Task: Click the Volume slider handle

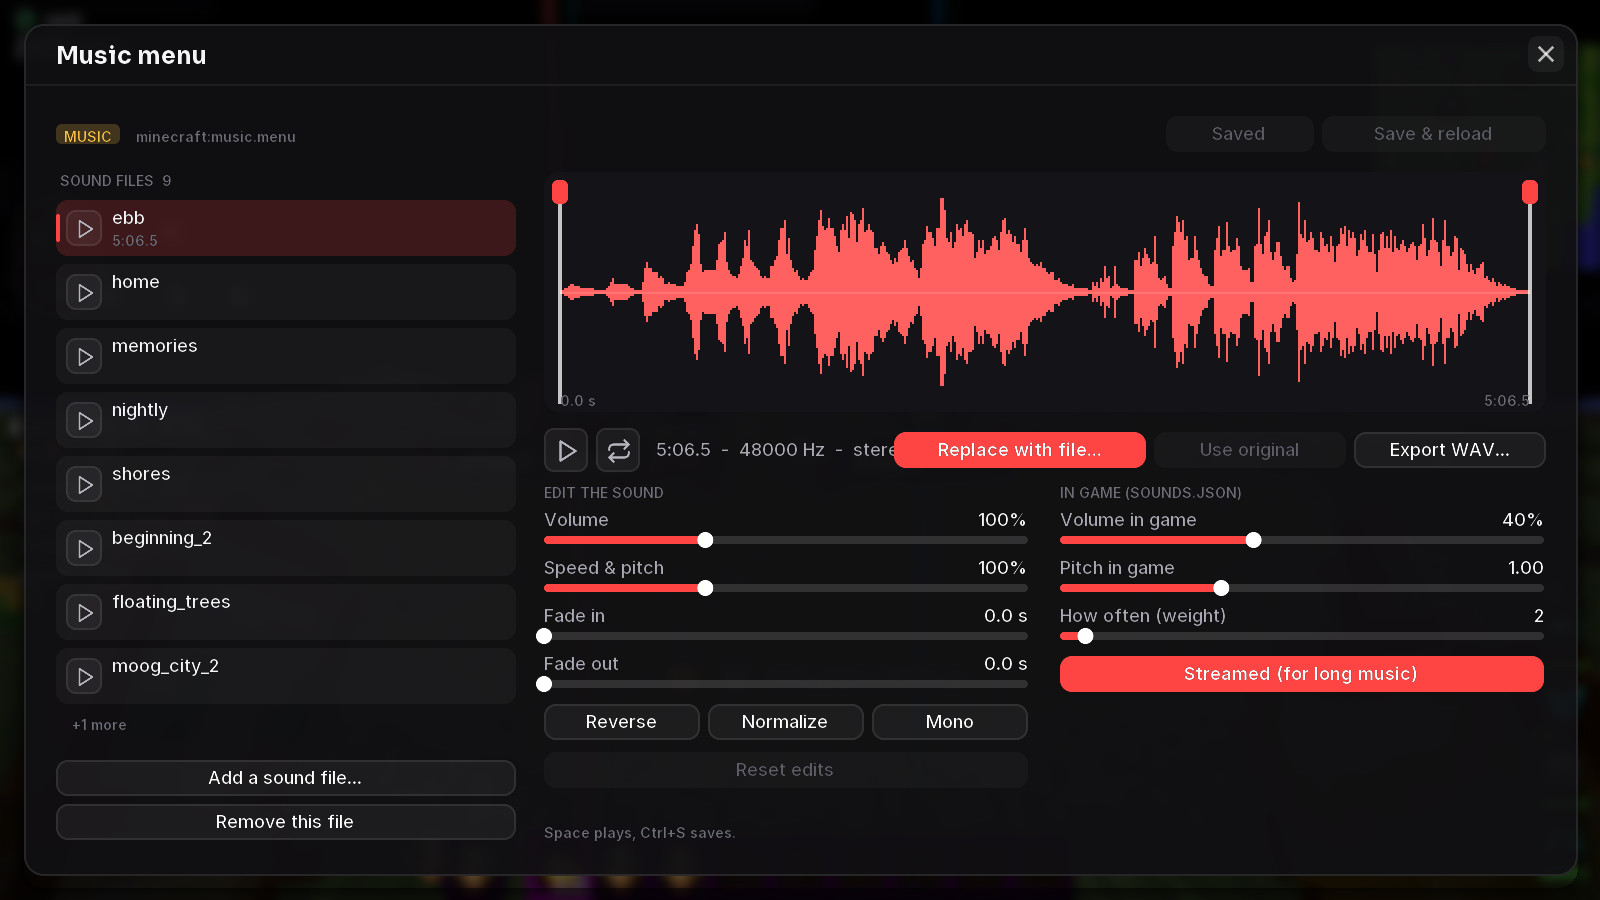Action: (705, 540)
